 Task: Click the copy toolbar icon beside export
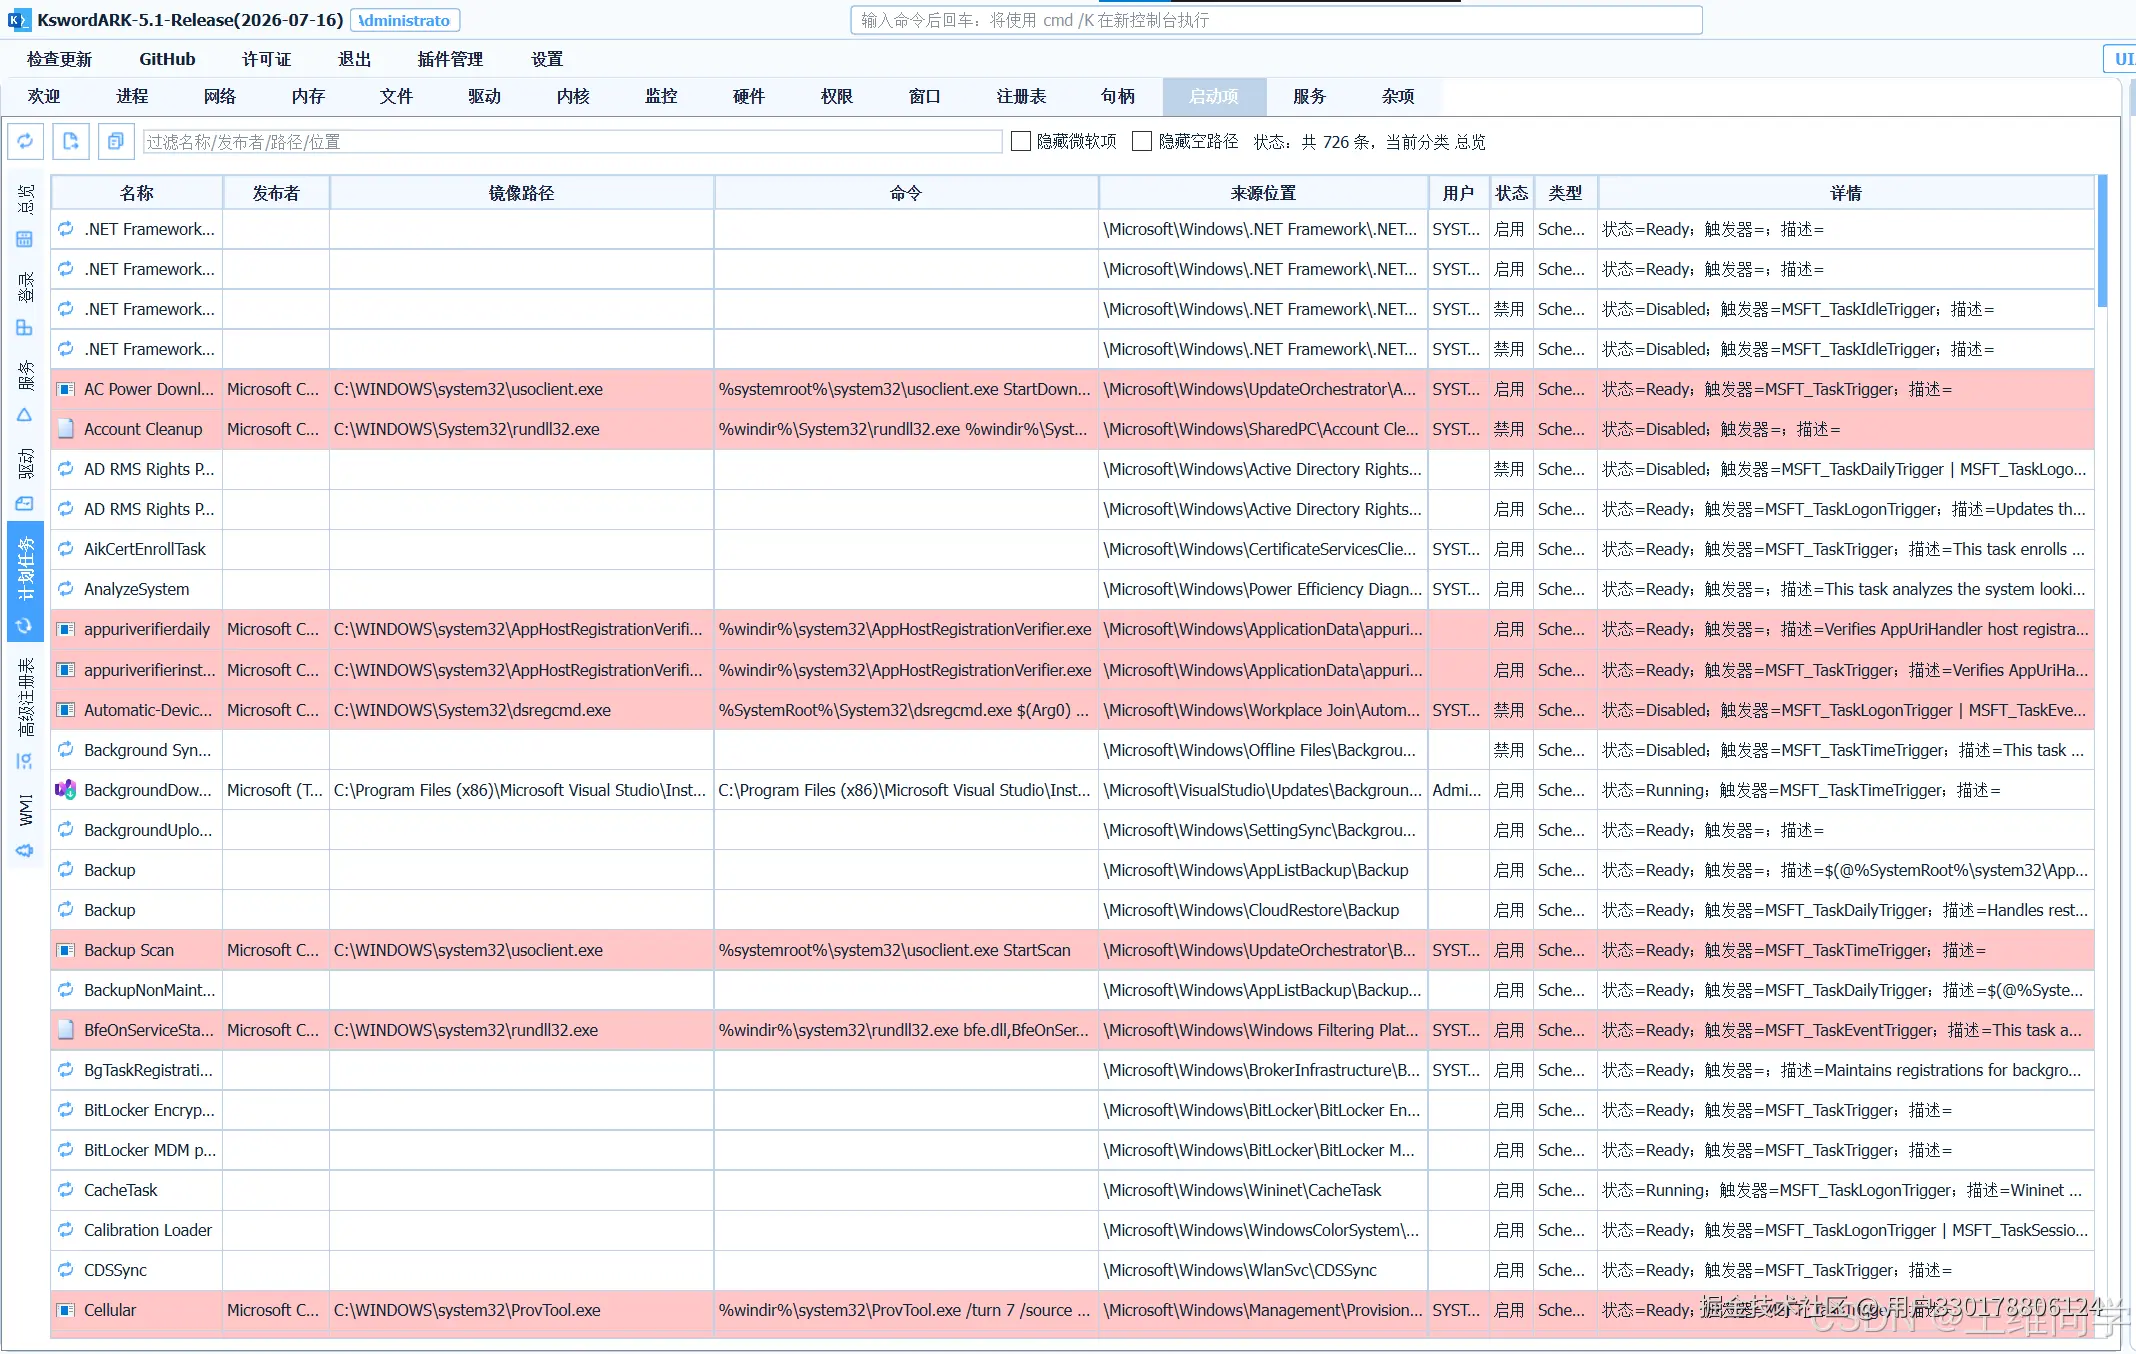(116, 142)
